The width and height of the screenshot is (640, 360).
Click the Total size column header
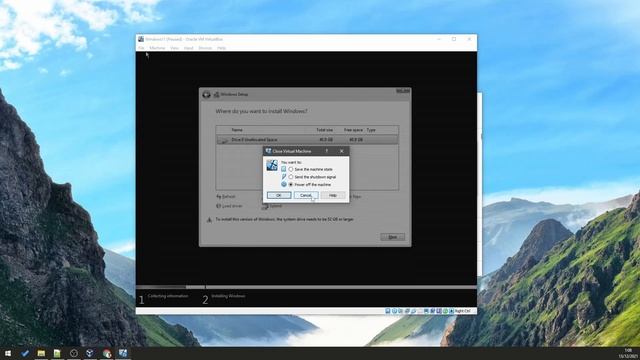324,130
